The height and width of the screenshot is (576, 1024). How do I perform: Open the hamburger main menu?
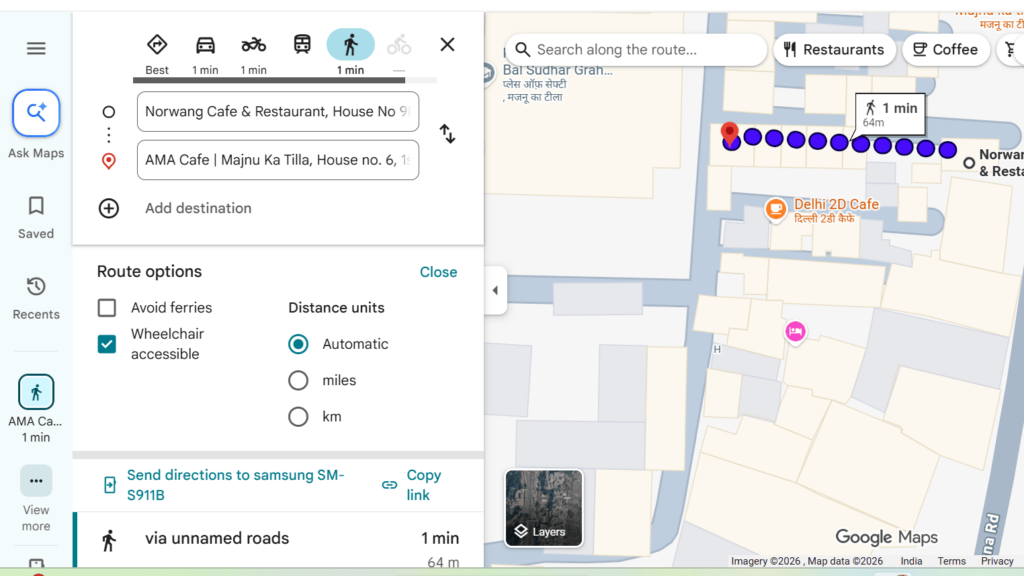pyautogui.click(x=36, y=48)
